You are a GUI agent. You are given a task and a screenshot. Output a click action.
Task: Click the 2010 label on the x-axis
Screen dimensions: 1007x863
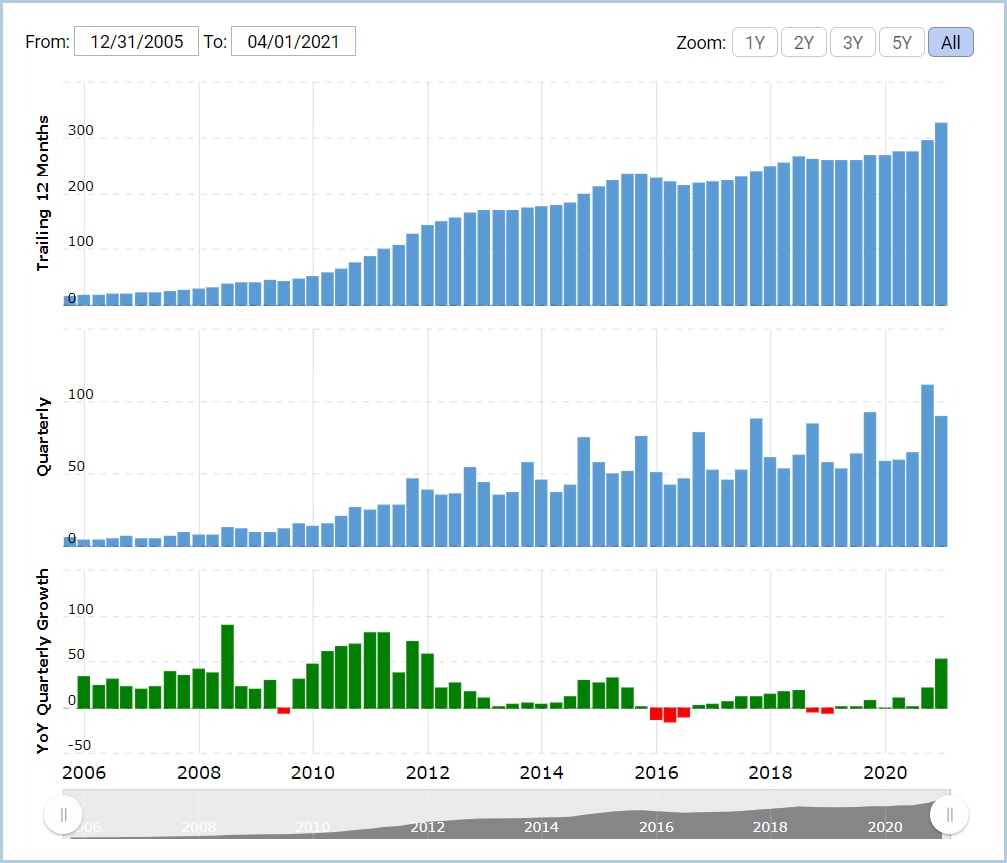(313, 772)
